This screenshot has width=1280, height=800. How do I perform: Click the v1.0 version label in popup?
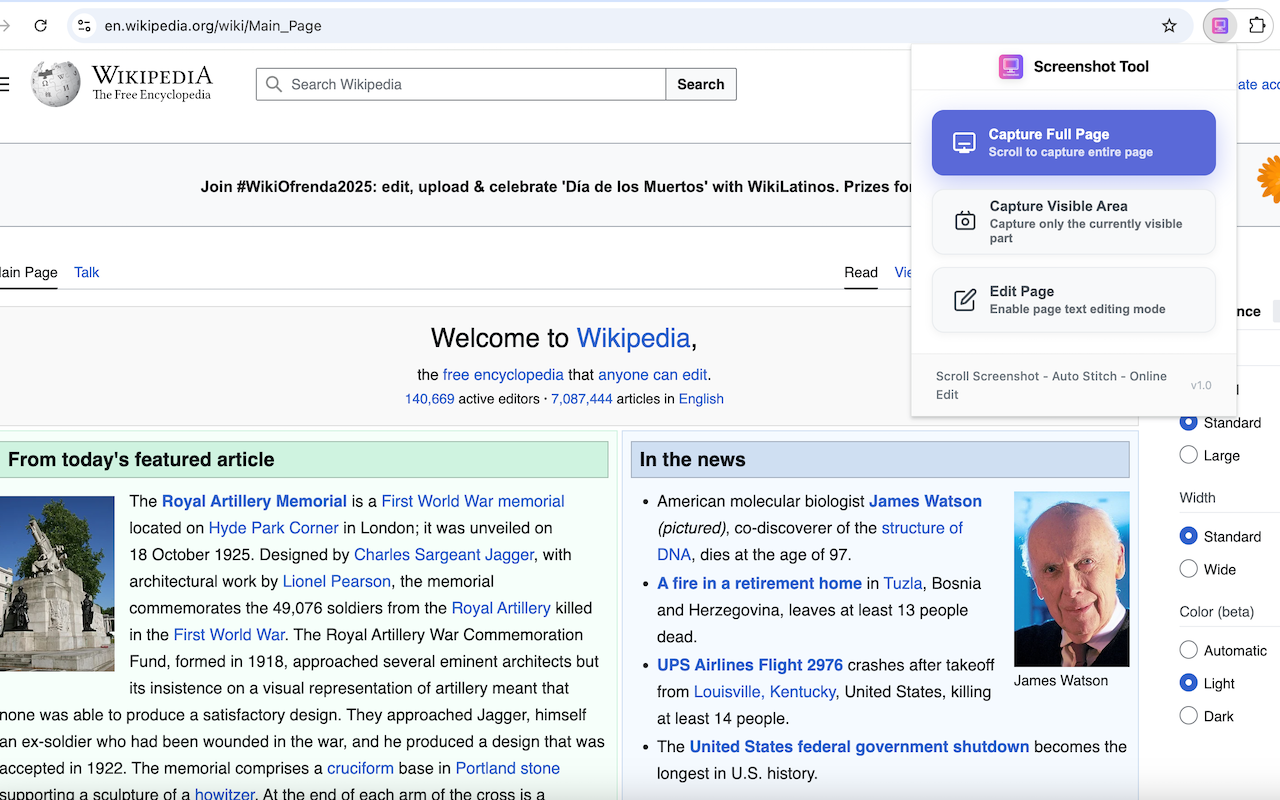[x=1201, y=385]
